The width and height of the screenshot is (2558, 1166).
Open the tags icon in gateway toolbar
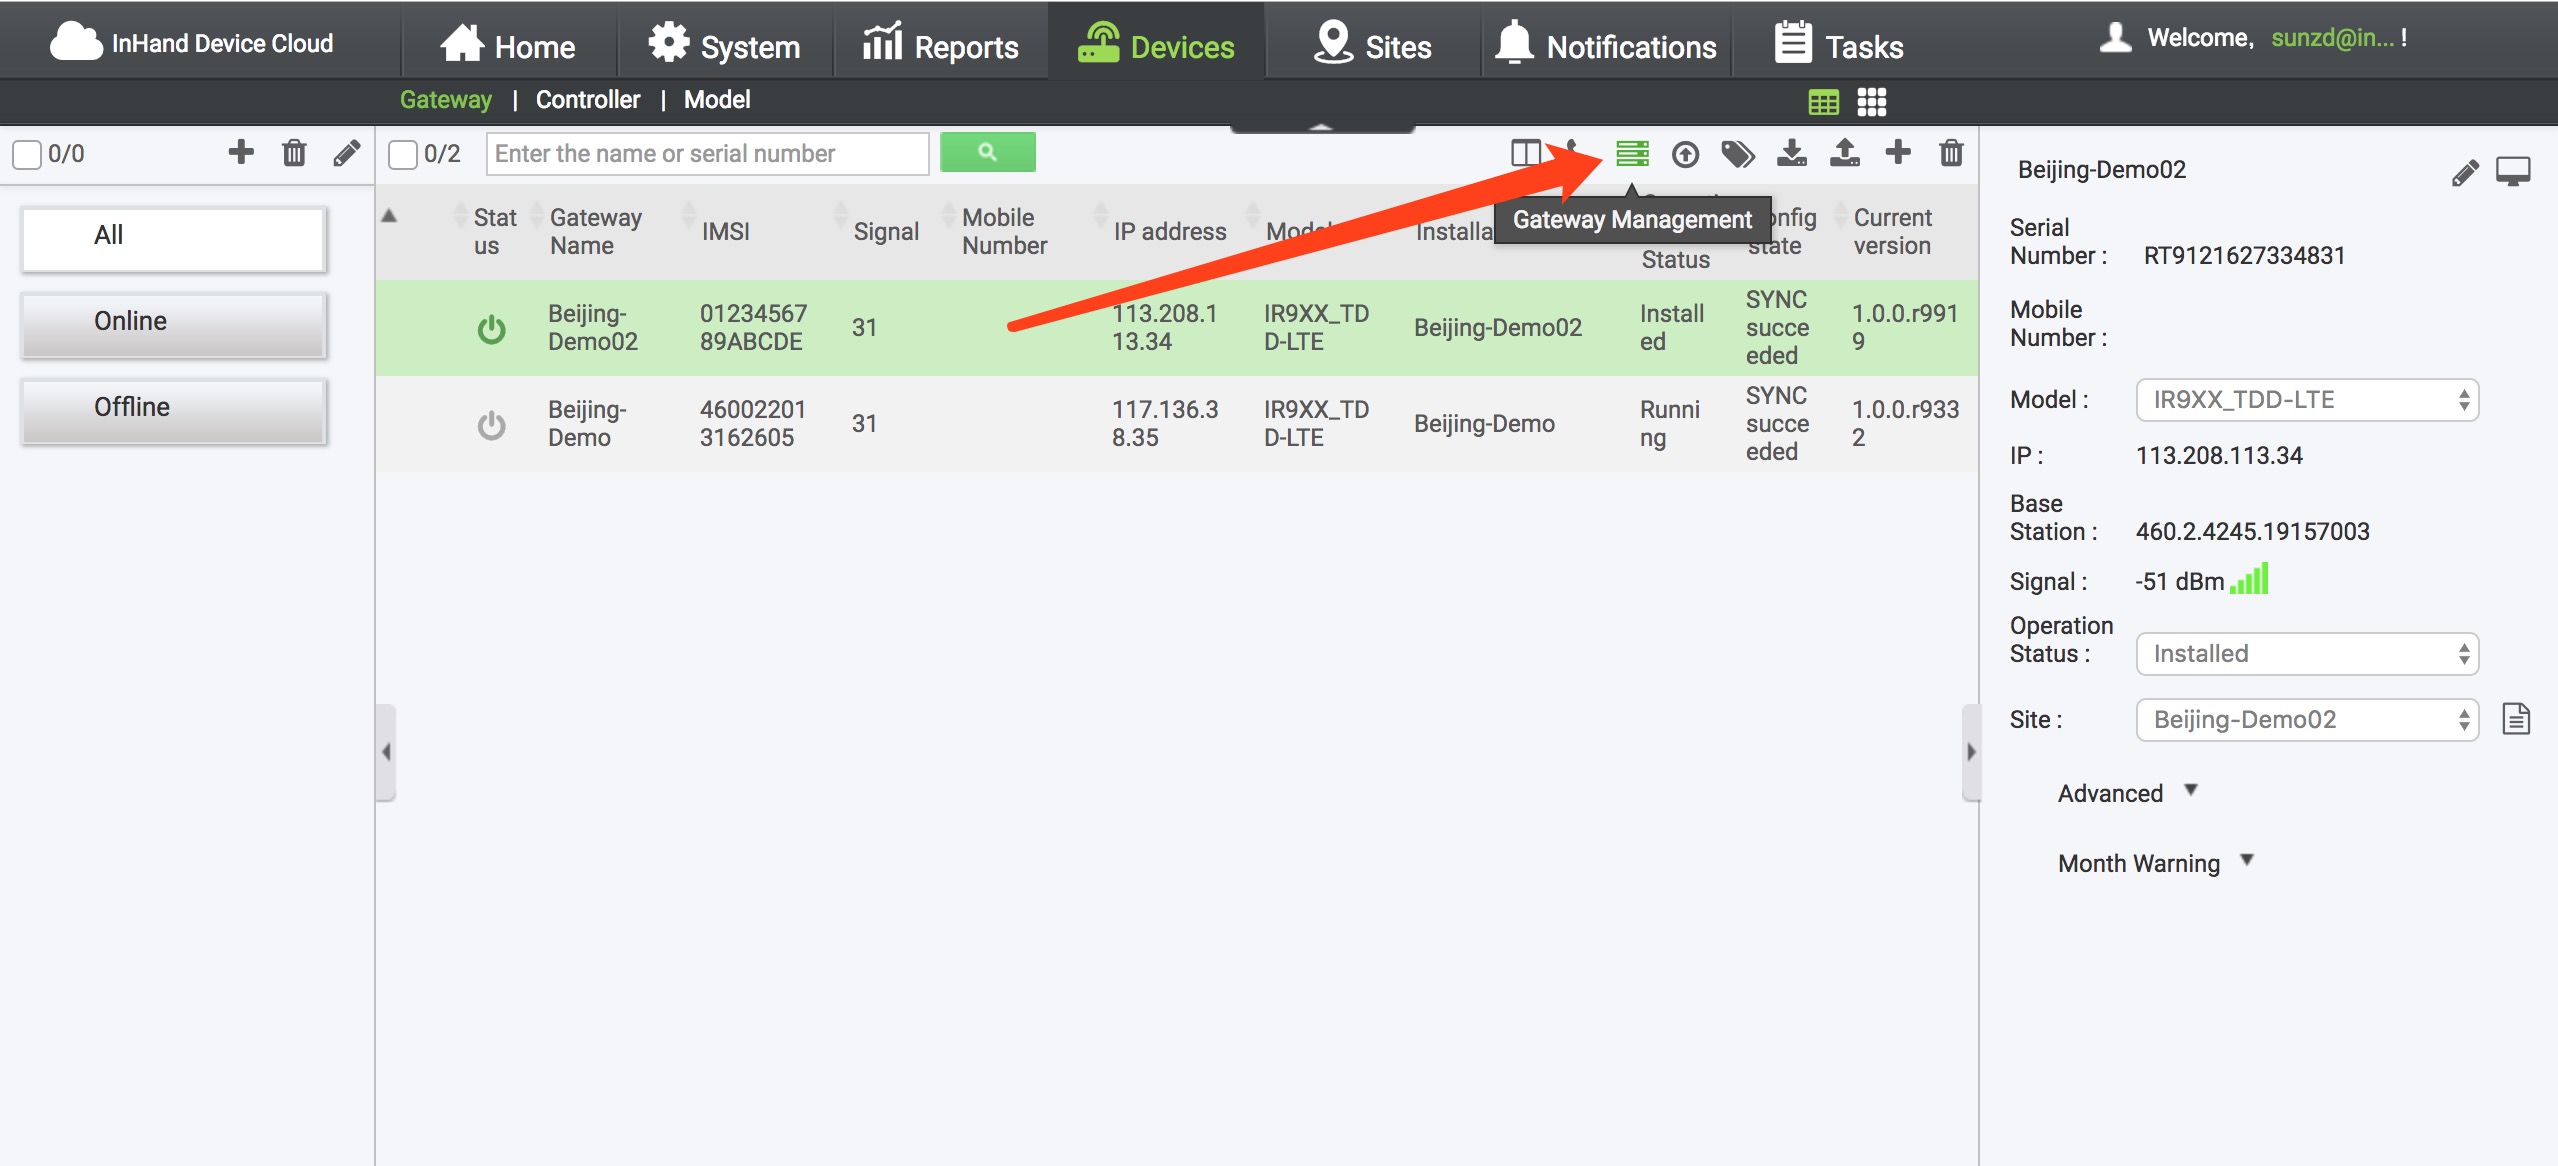(1737, 154)
